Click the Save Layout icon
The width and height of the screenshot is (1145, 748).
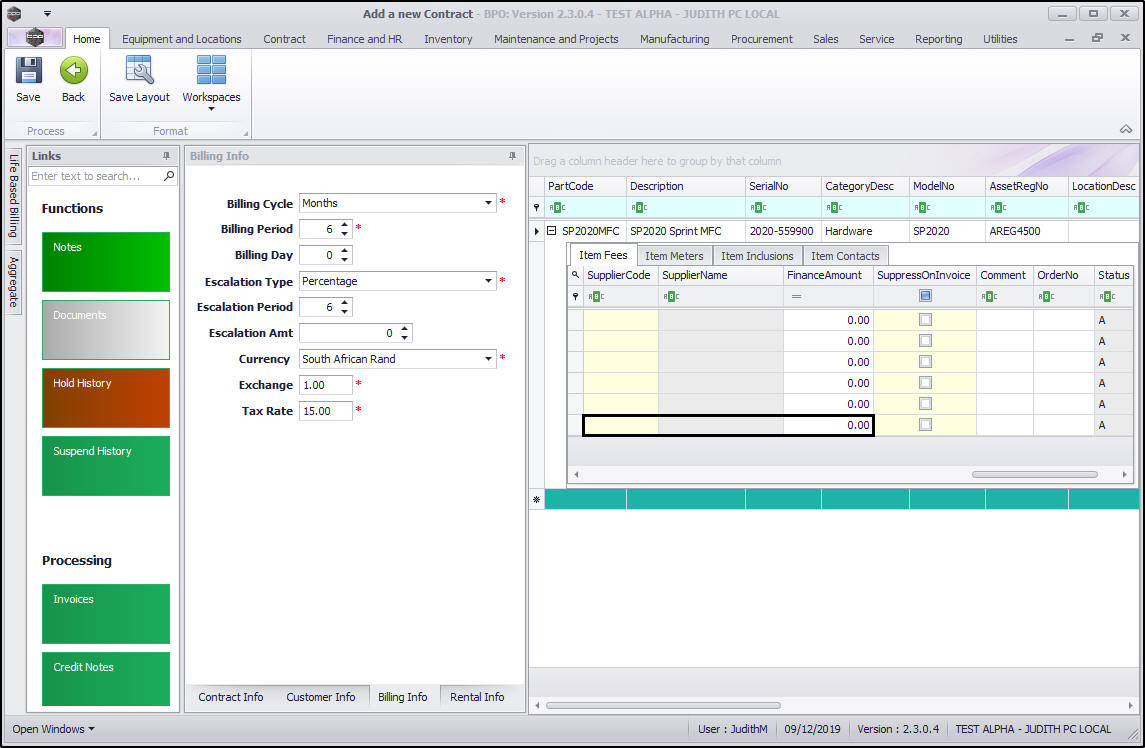pyautogui.click(x=139, y=72)
